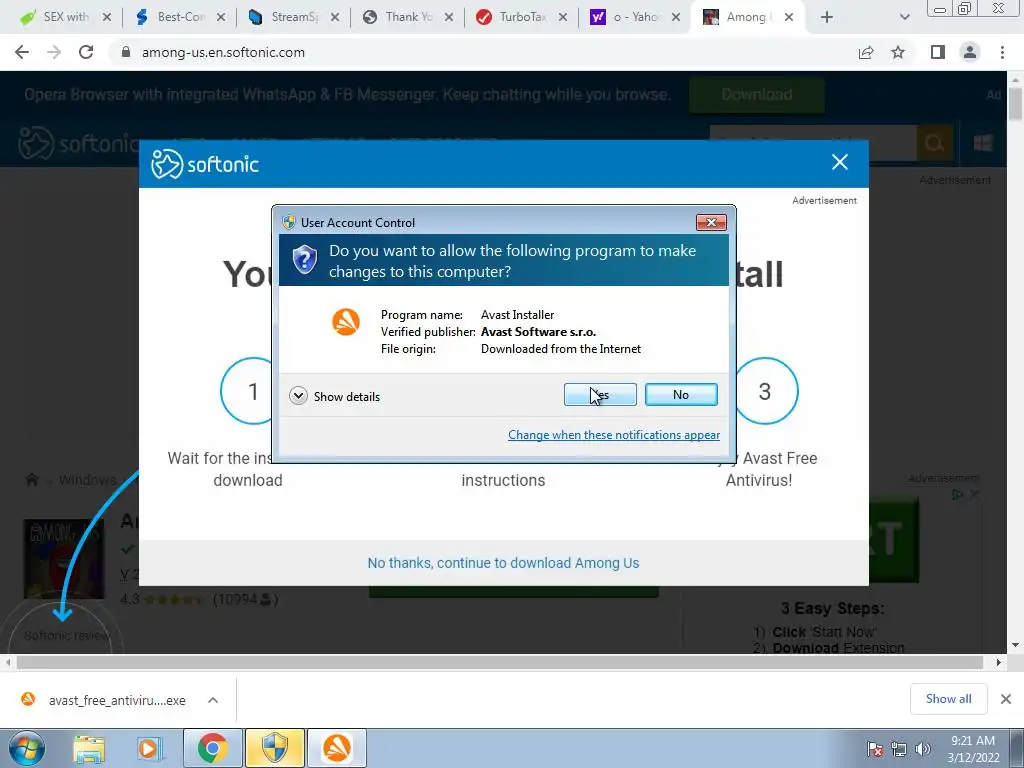This screenshot has height=768, width=1024.
Task: Click the address bar URL among-us.en.softonic.com
Action: click(x=223, y=52)
